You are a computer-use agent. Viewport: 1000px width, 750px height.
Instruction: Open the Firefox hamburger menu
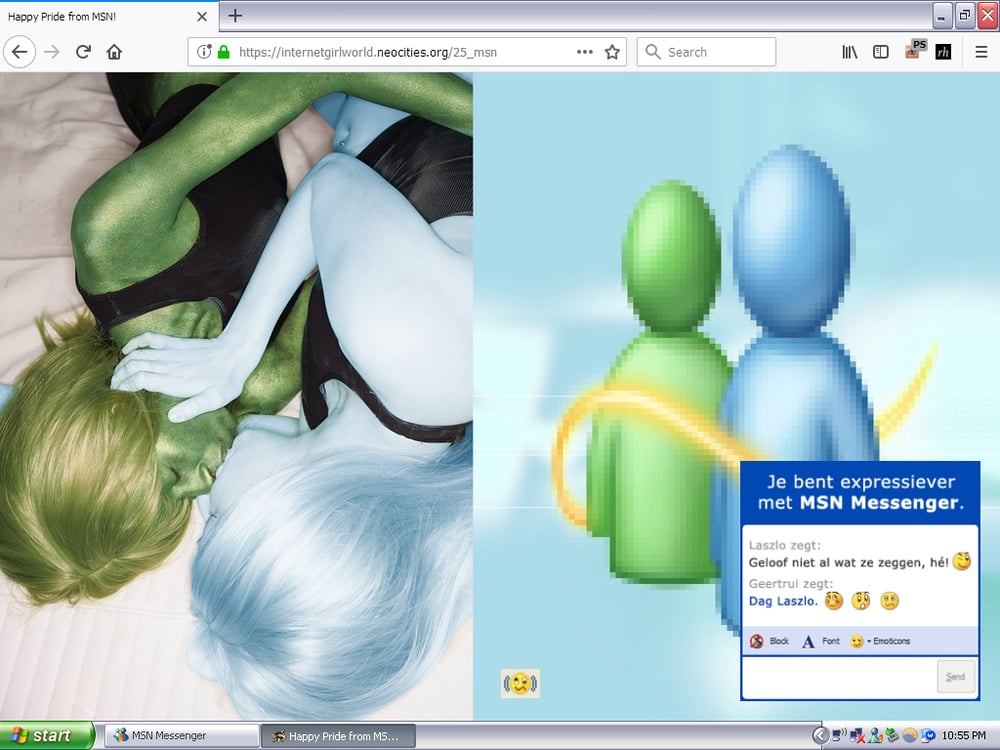click(x=982, y=52)
